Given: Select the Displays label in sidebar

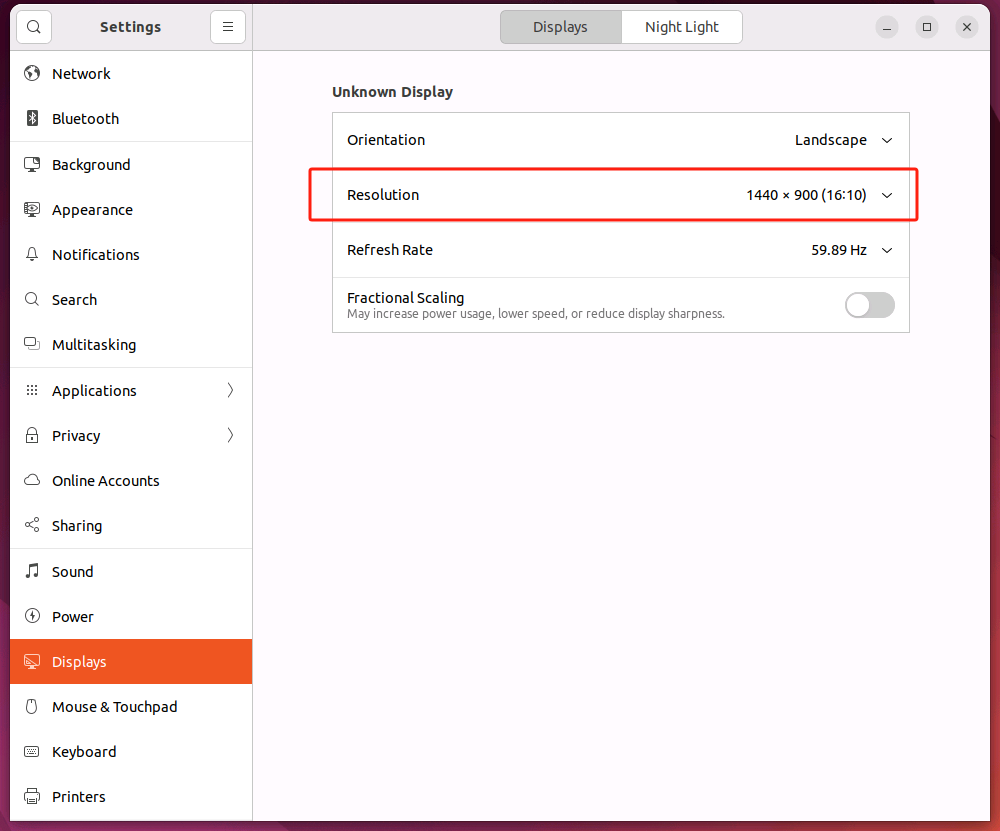Looking at the screenshot, I should point(79,662).
